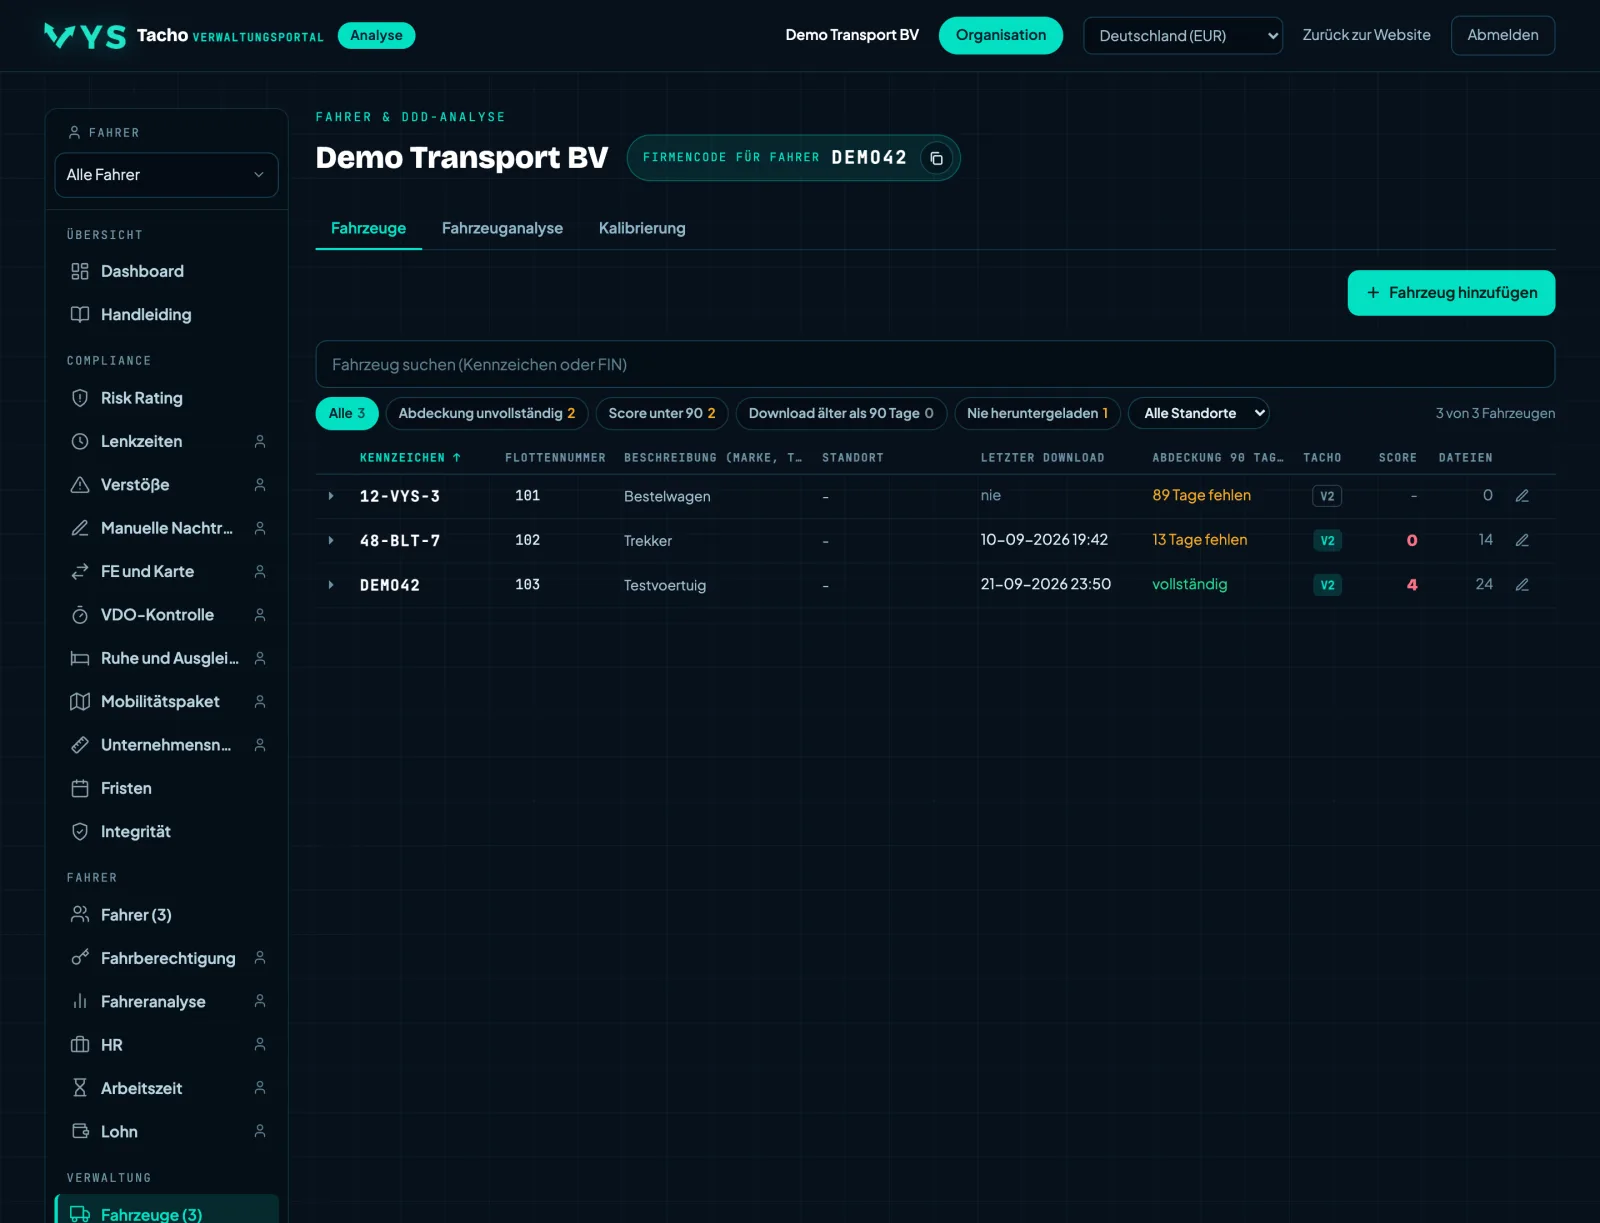Switch to Kalibrierung tab
The height and width of the screenshot is (1223, 1600).
click(x=642, y=228)
